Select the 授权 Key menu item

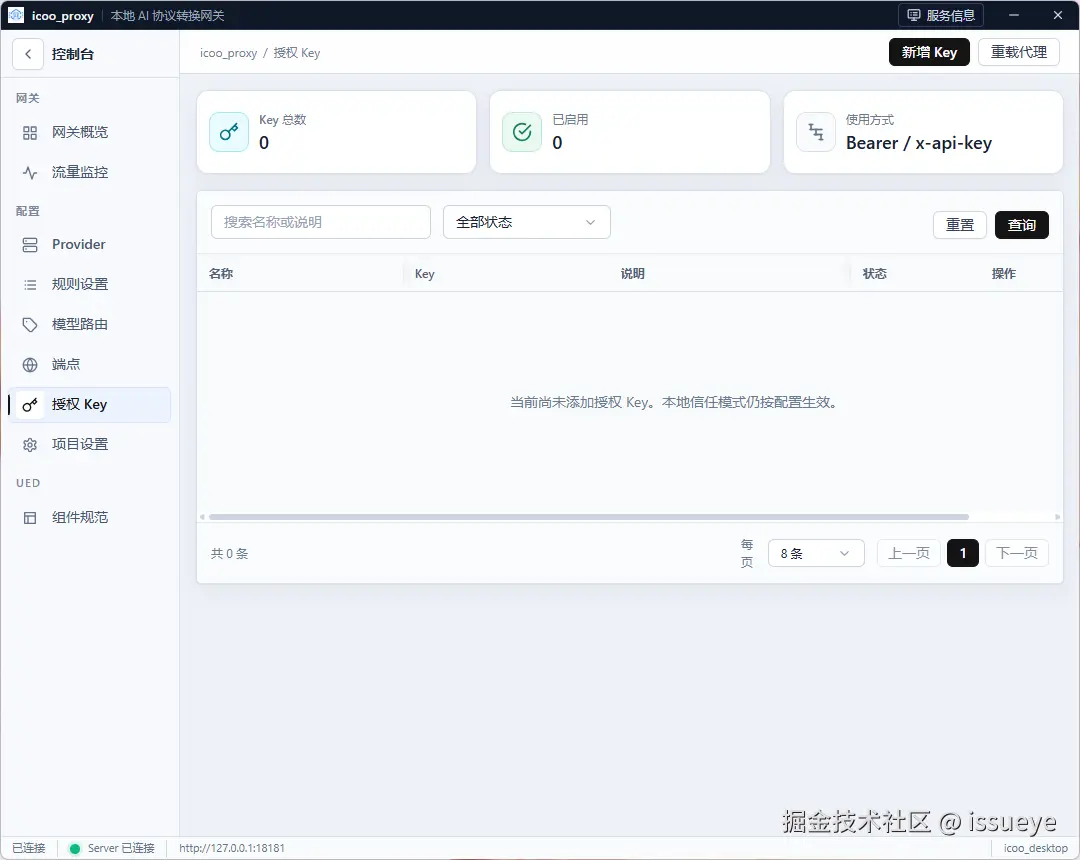(89, 405)
